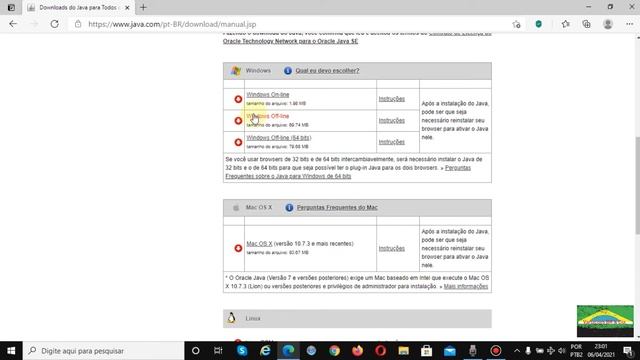Click the taskbar search box

coord(104,351)
